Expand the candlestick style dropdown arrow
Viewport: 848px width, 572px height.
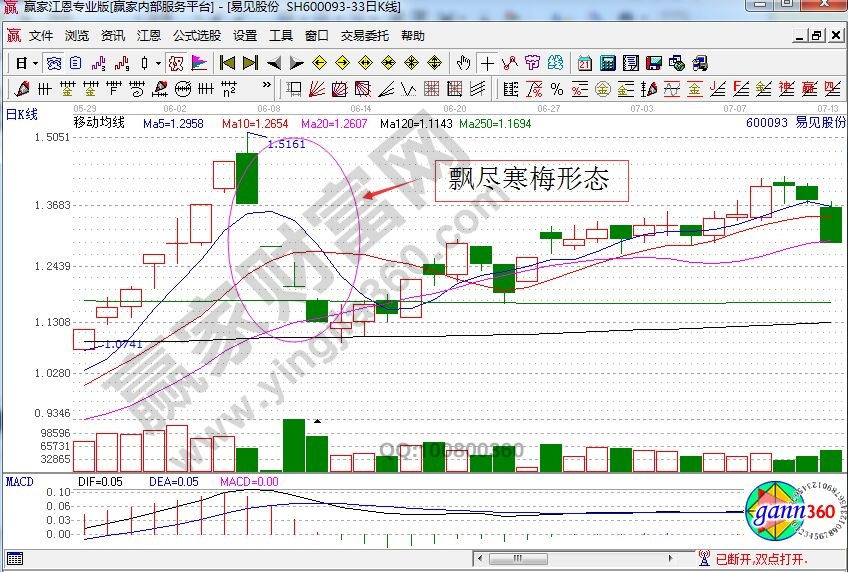coord(158,62)
